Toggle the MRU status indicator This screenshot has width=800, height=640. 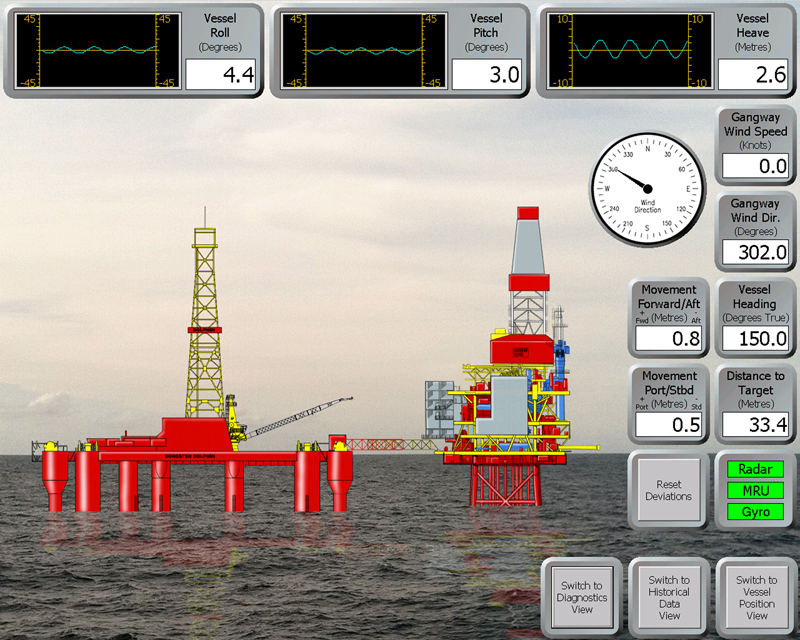756,491
